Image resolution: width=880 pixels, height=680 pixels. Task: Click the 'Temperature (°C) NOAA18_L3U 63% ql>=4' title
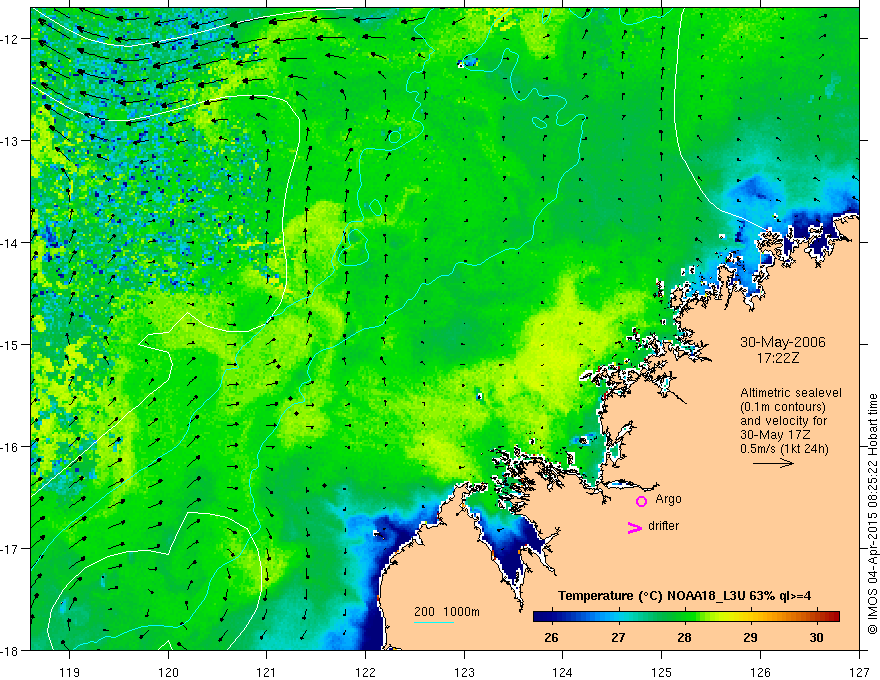684,596
